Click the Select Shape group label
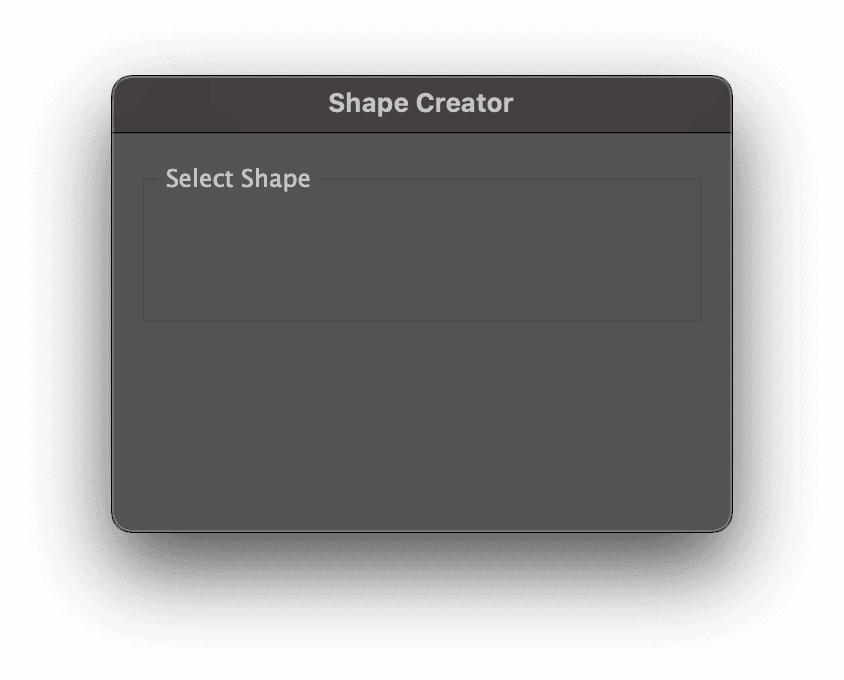The image size is (844, 680). pyautogui.click(x=238, y=179)
